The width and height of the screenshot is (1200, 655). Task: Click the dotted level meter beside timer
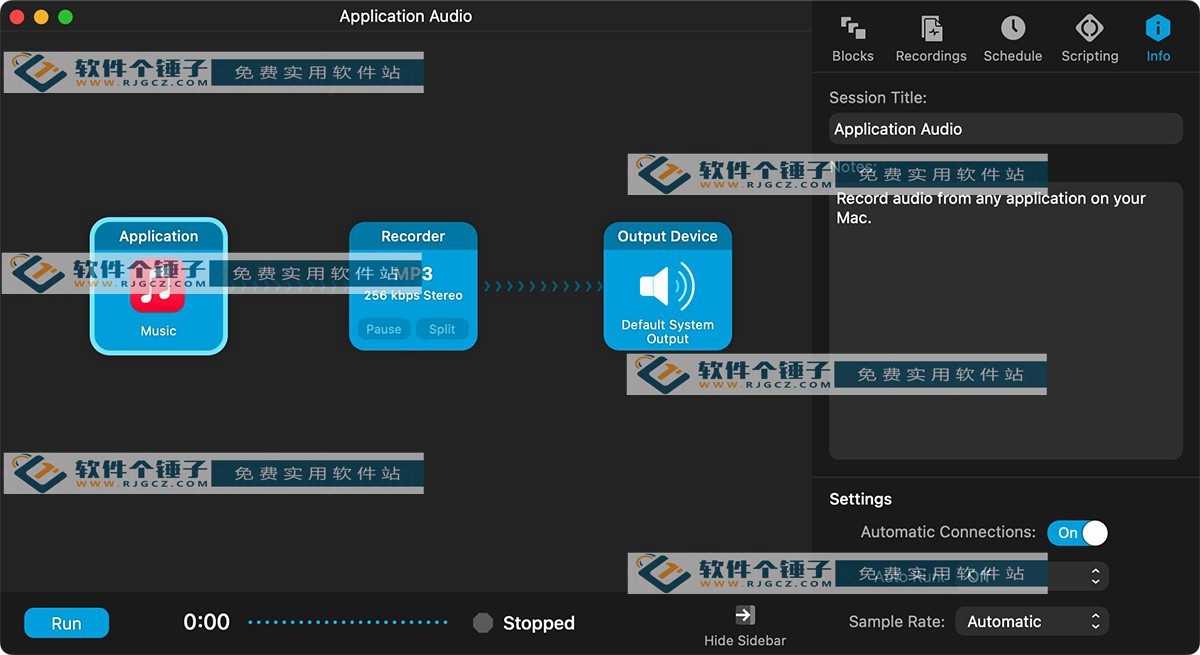[x=347, y=623]
